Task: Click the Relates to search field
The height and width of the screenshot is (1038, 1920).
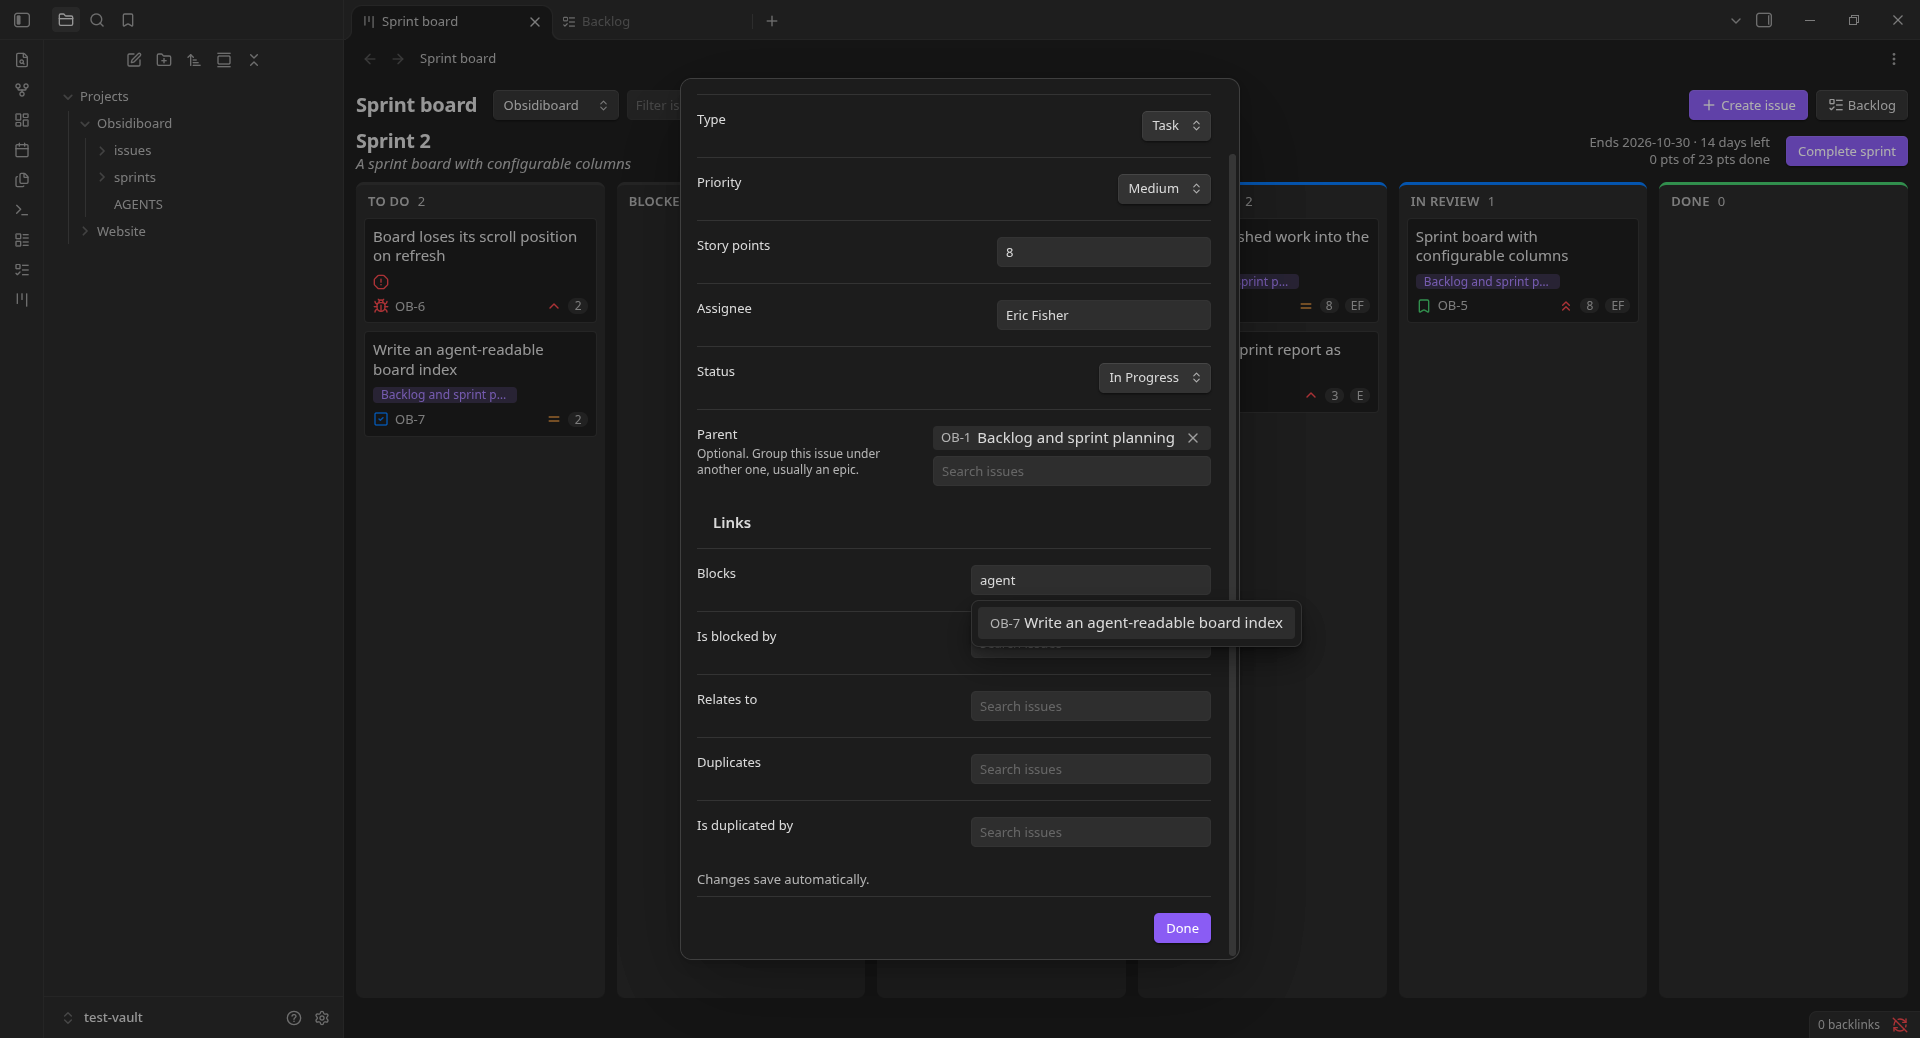Action: point(1091,706)
